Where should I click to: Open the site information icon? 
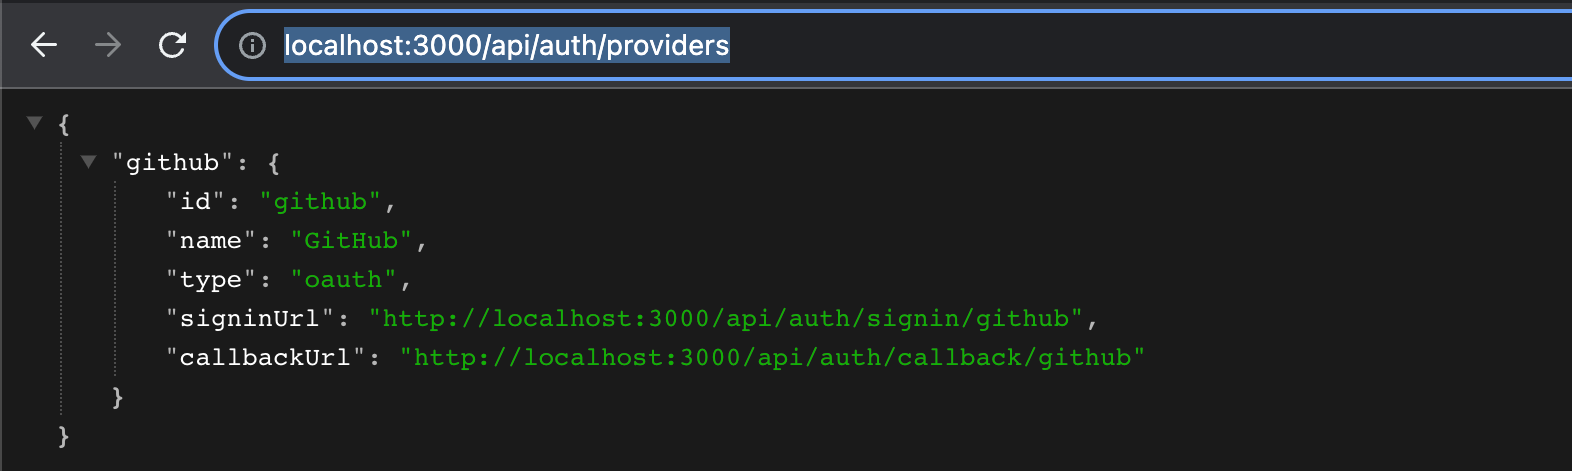(253, 45)
